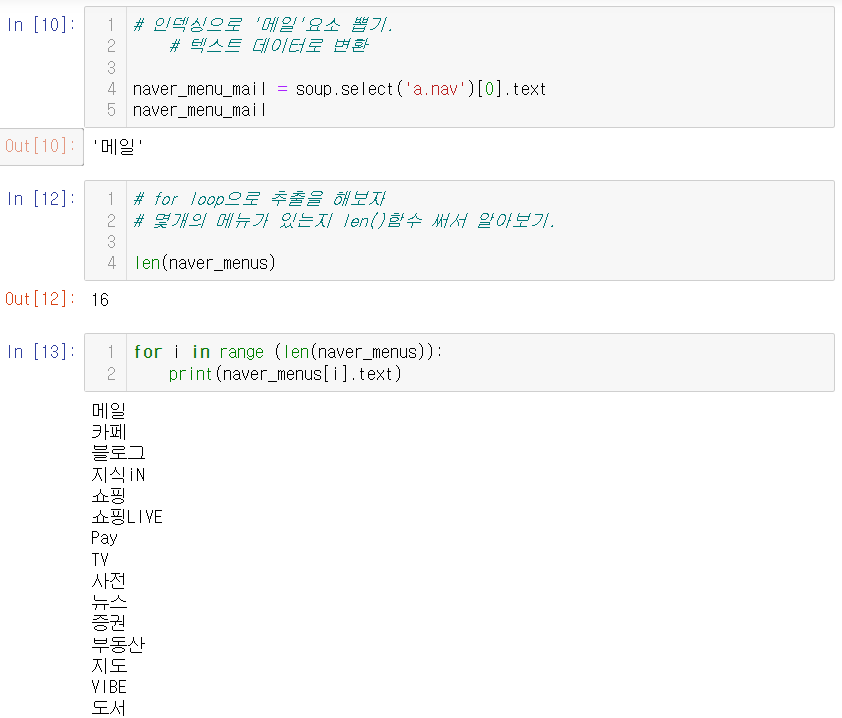This screenshot has width=842, height=718.
Task: Click '부동산' in the printed output
Action: pyautogui.click(x=118, y=644)
